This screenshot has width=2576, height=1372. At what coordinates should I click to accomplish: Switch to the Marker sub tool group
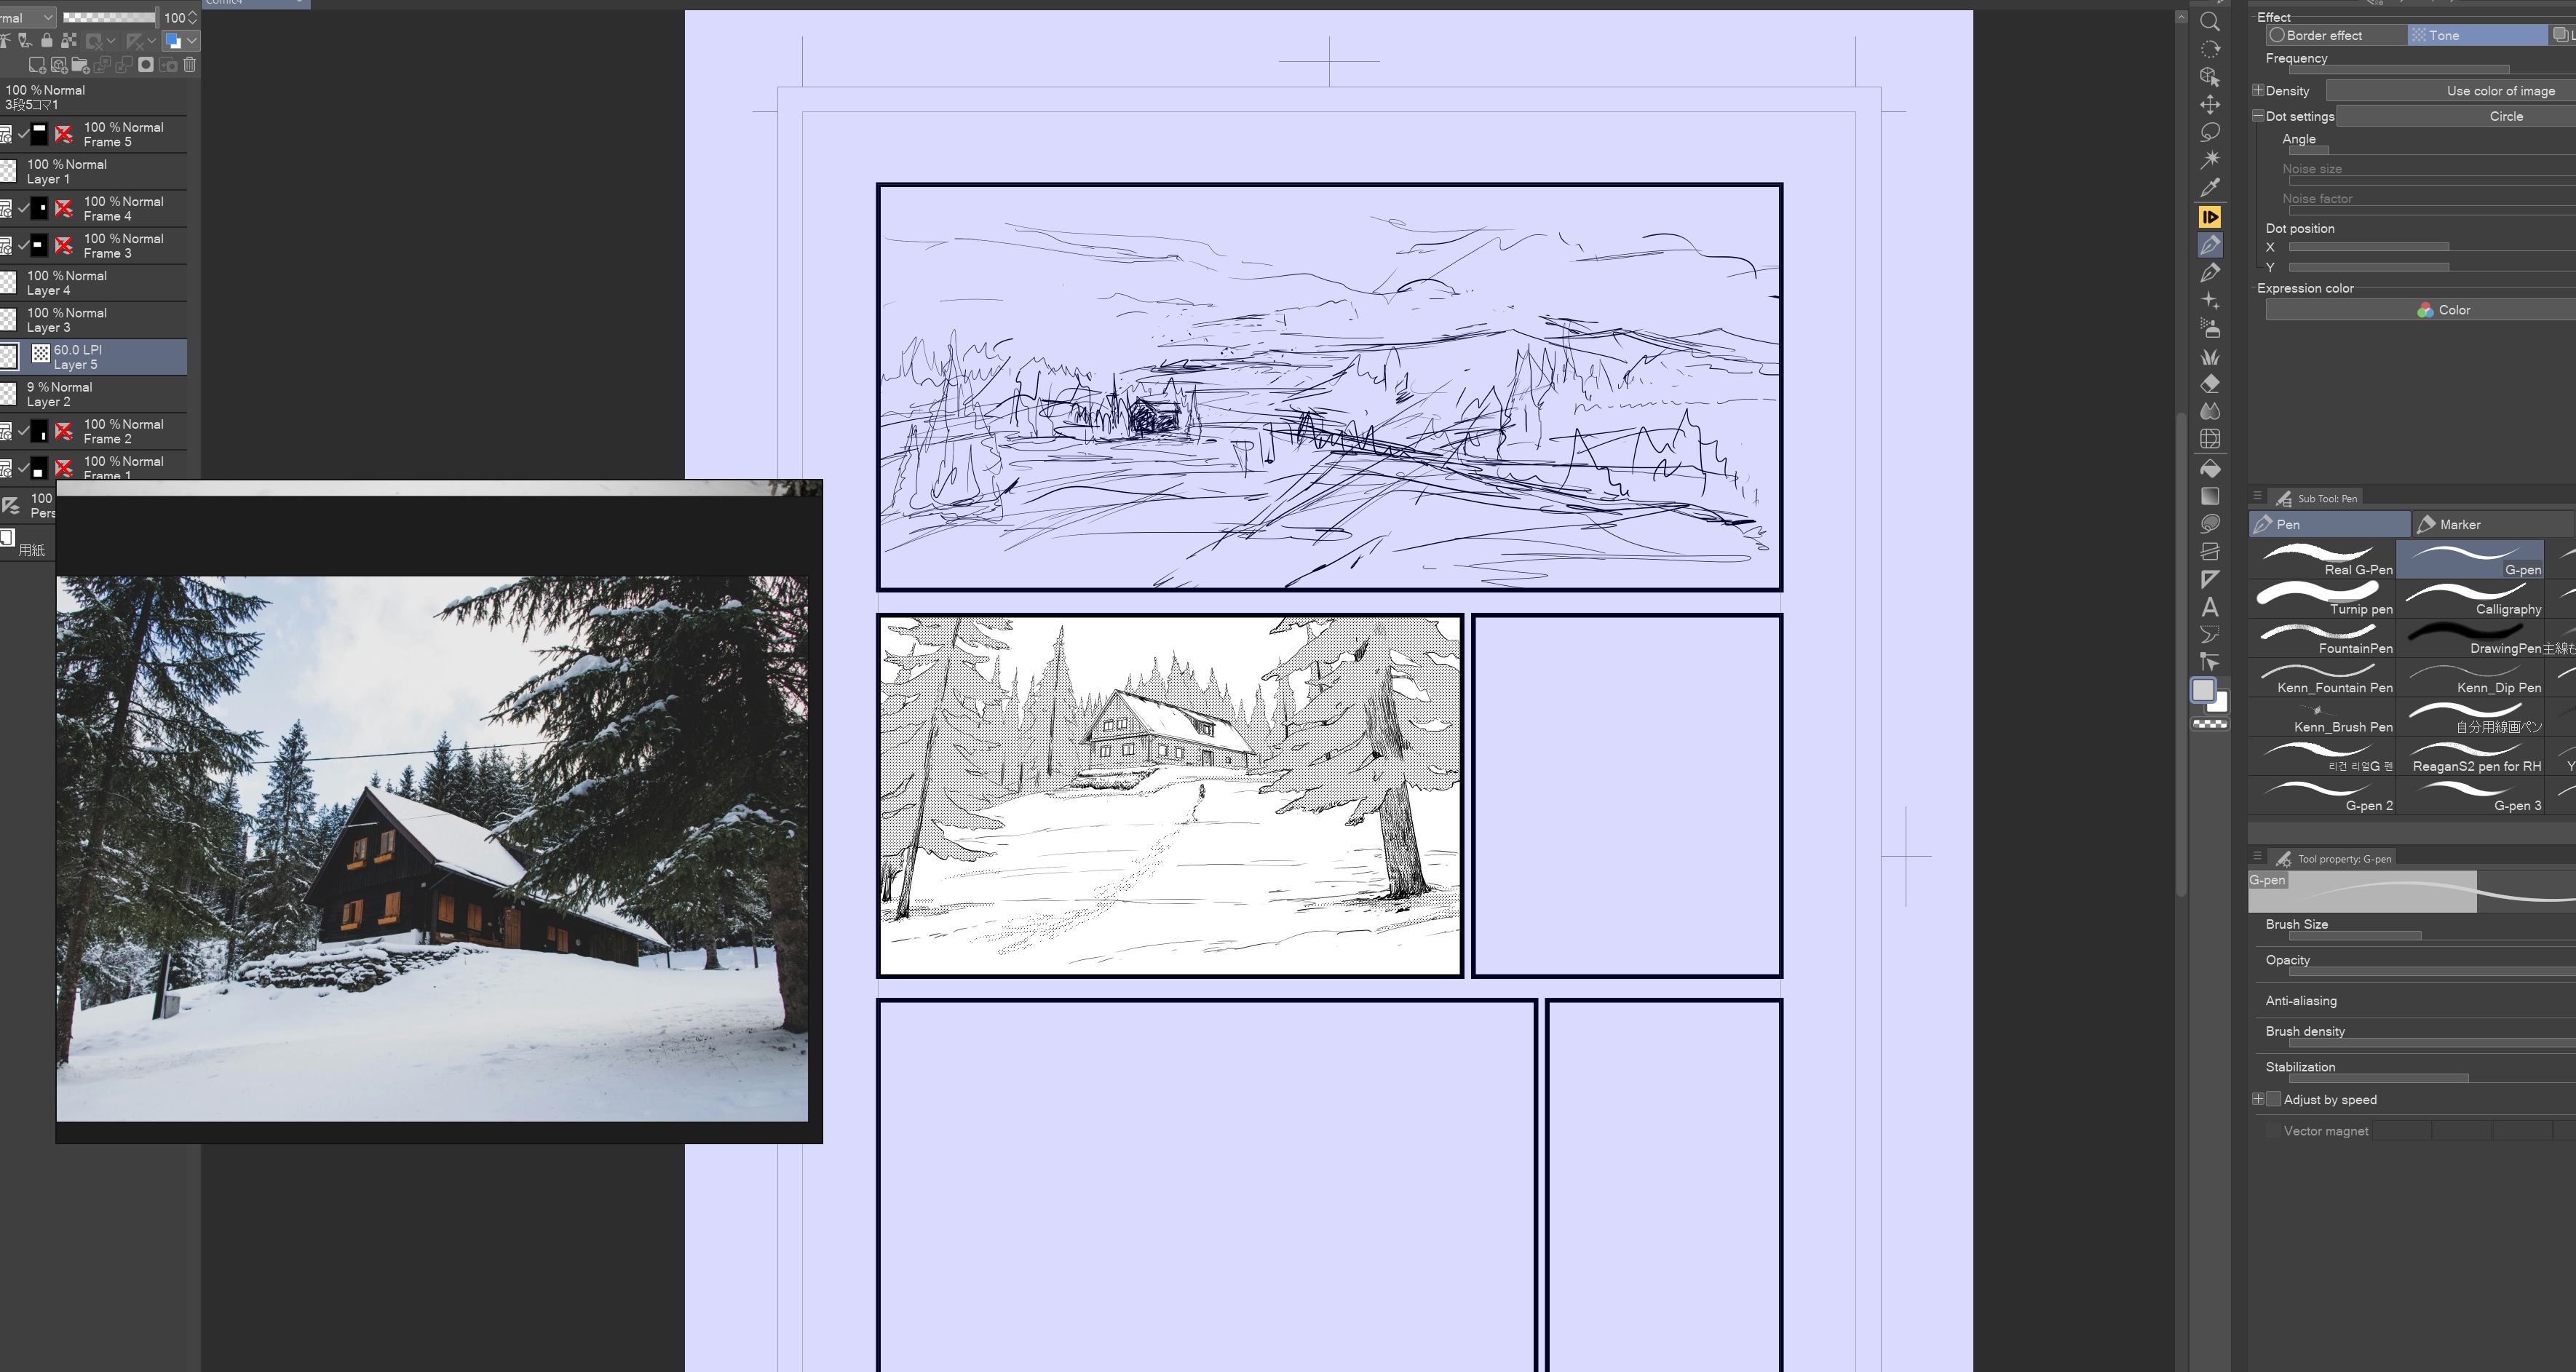pyautogui.click(x=2494, y=524)
